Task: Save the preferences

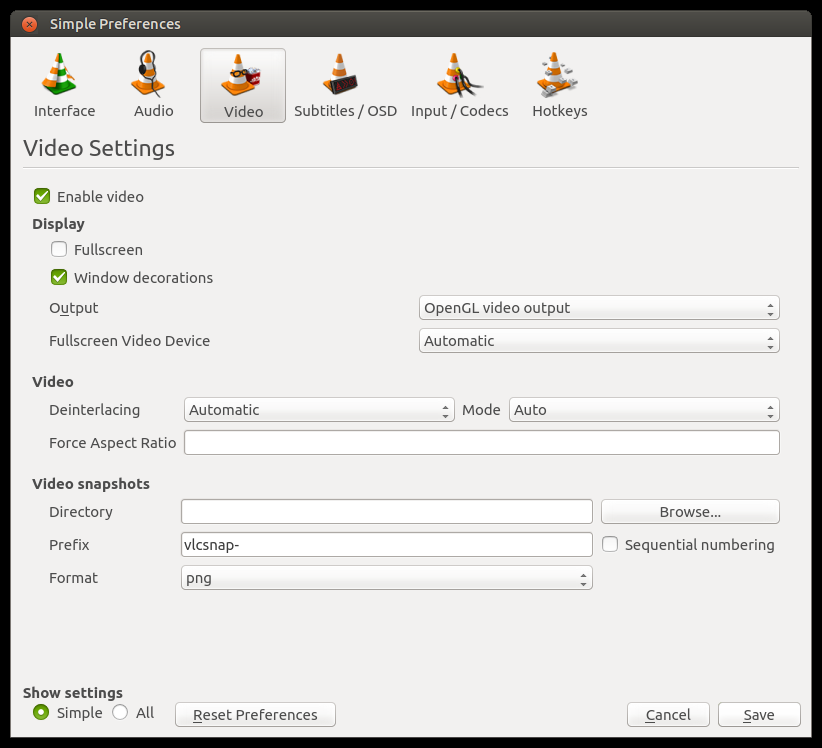Action: [x=758, y=714]
